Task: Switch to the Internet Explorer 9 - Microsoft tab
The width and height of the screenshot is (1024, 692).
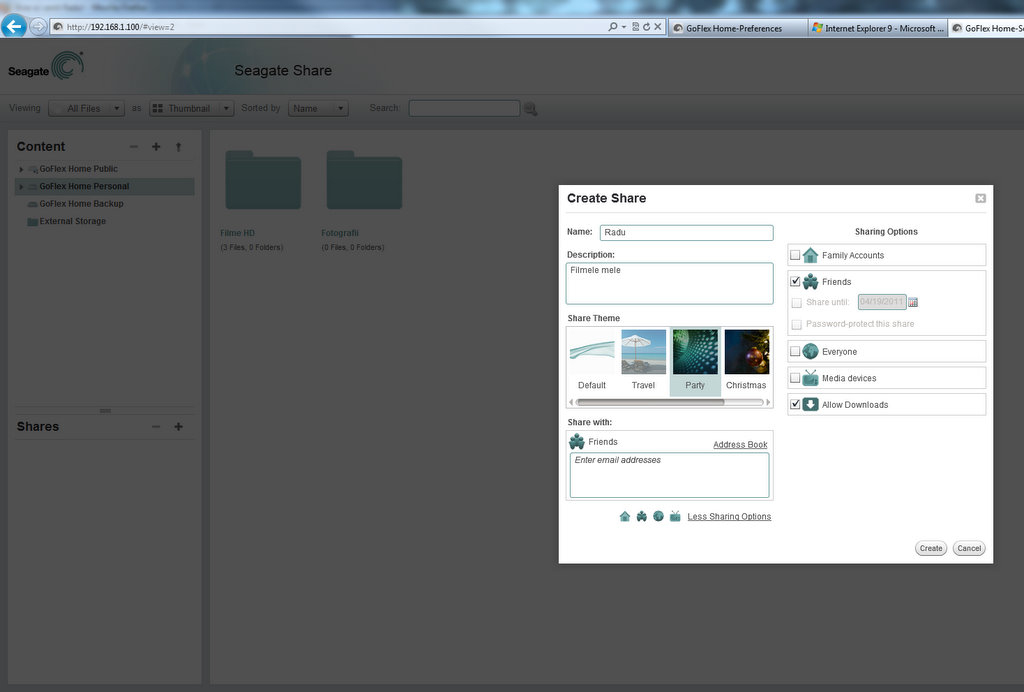Action: [x=877, y=28]
